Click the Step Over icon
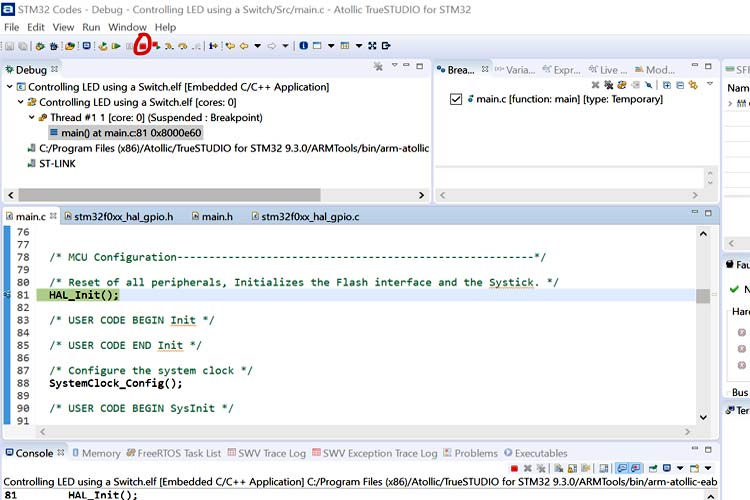Viewport: 750px width, 500px height. [182, 46]
